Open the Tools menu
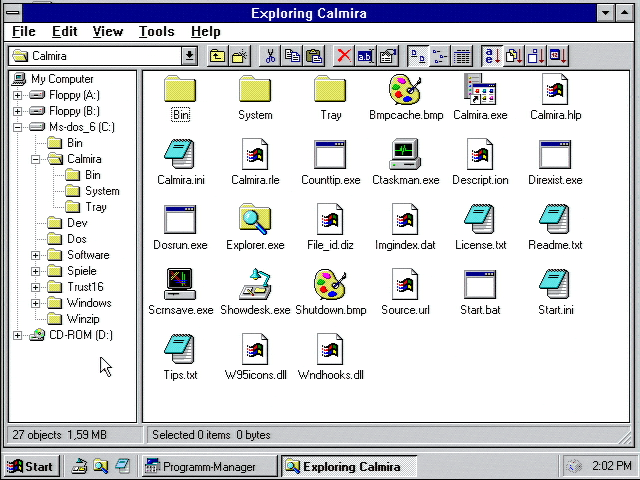640x480 pixels. point(156,31)
